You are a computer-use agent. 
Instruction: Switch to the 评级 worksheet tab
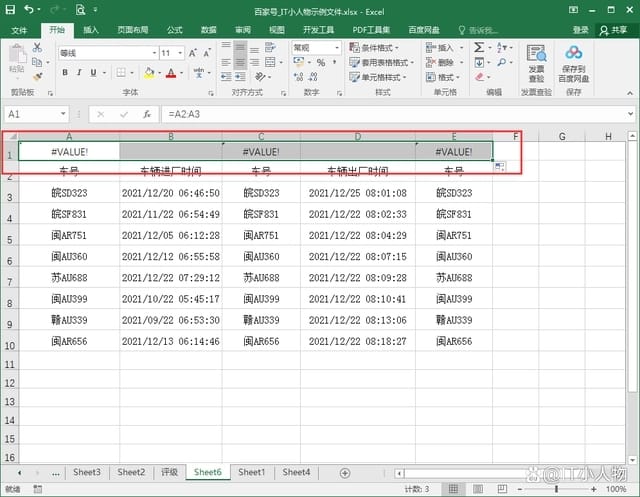169,472
